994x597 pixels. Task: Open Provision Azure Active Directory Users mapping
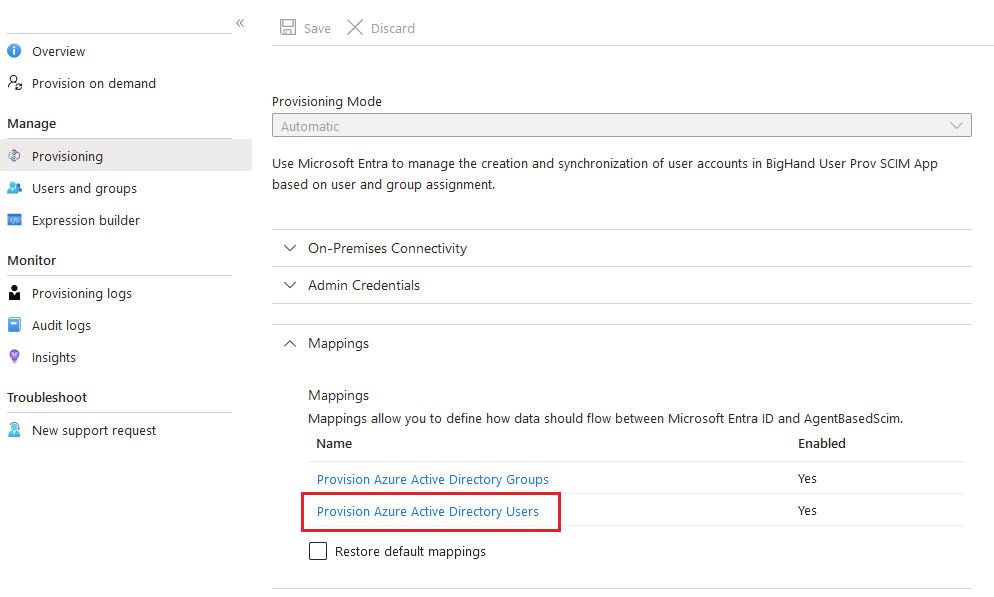pos(427,511)
